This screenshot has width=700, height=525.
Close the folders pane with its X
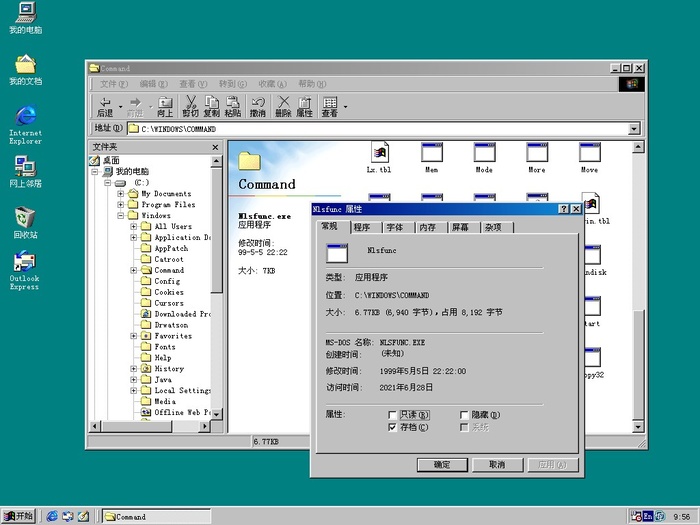(214, 147)
